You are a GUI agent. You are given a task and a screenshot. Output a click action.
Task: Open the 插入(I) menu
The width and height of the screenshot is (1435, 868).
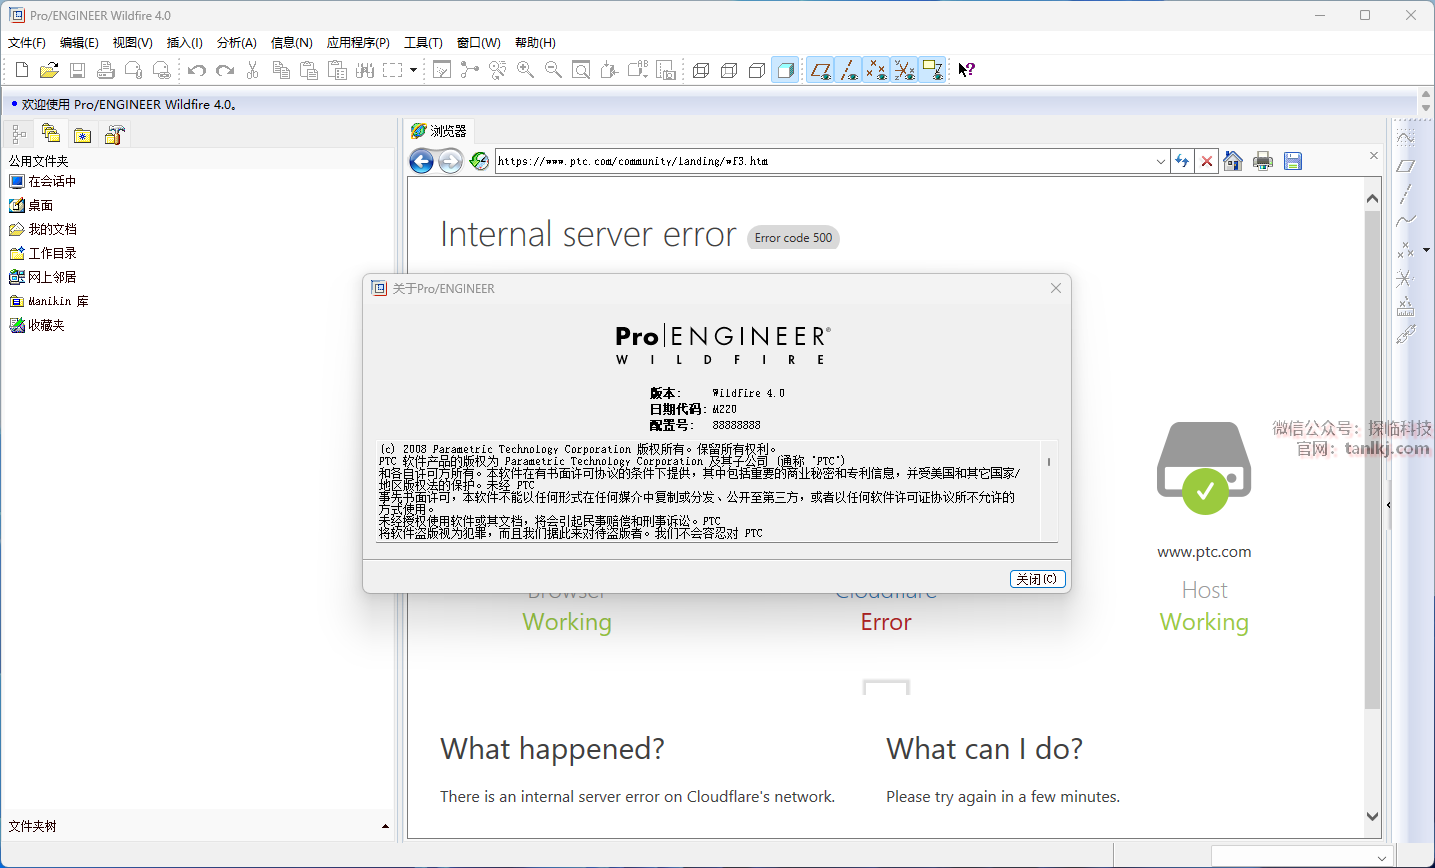(x=184, y=43)
